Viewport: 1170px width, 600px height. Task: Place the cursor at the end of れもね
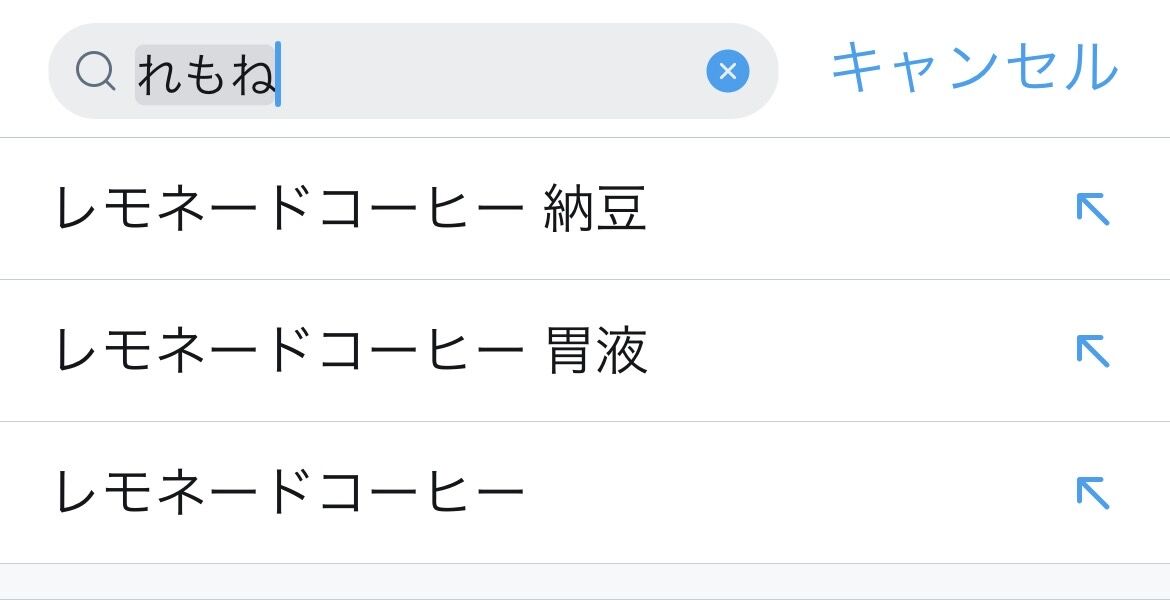pyautogui.click(x=277, y=75)
